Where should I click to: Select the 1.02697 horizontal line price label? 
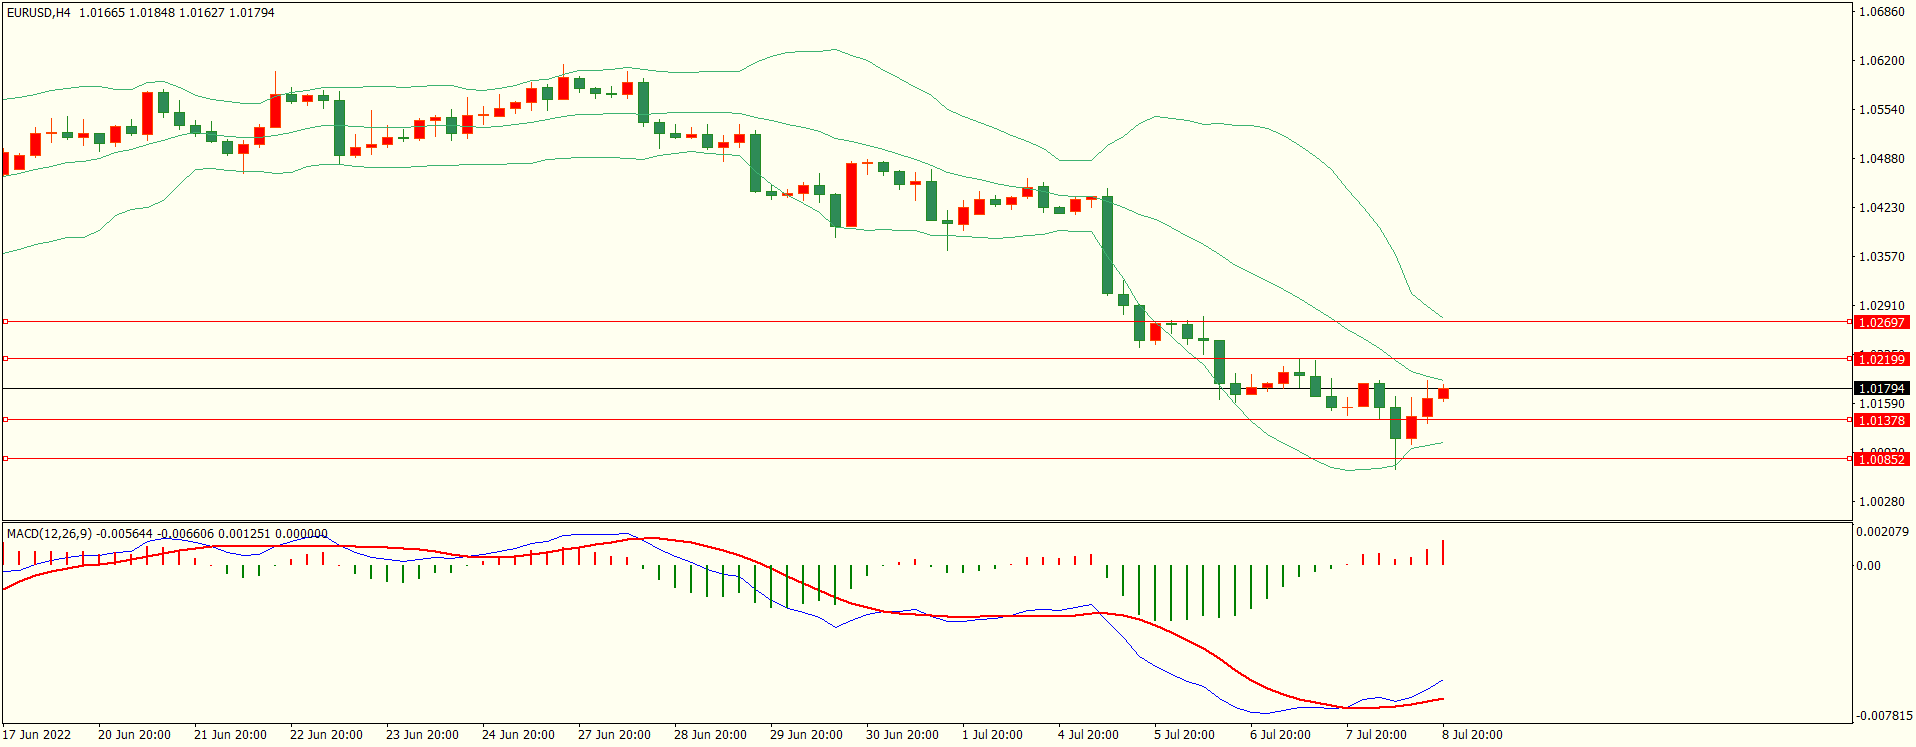[1881, 323]
